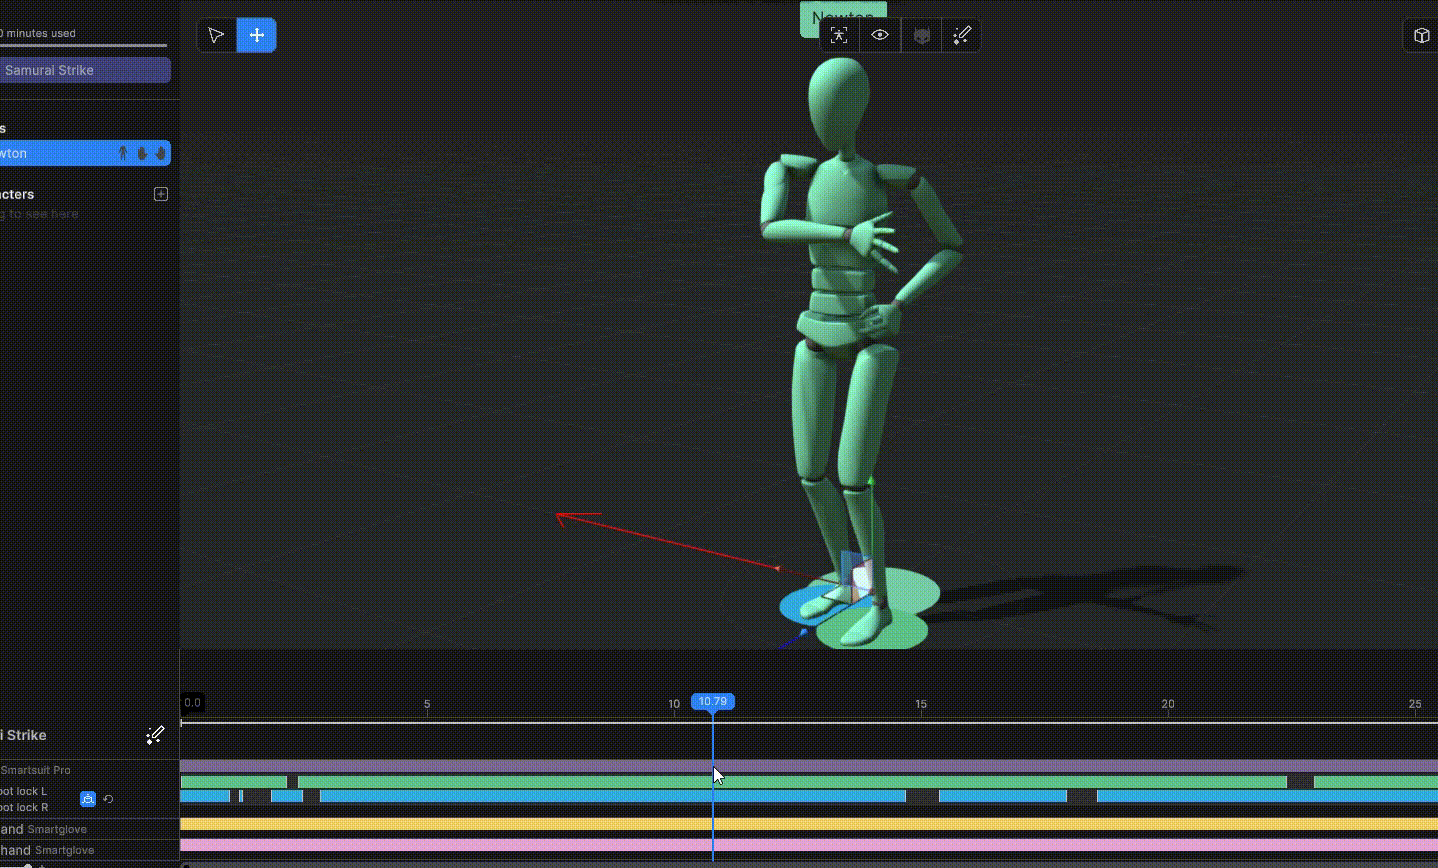Click the yellow hand Smartglove track
The image size is (1438, 868).
tap(809, 824)
